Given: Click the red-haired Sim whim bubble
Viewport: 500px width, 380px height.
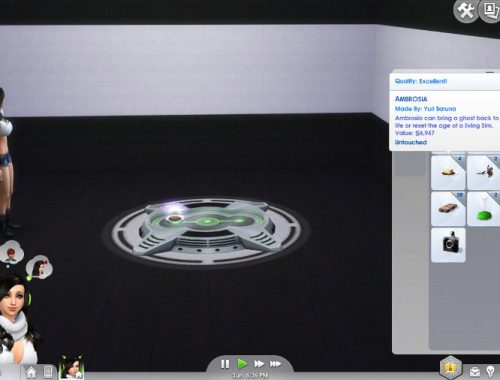Looking at the screenshot, I should point(12,252).
